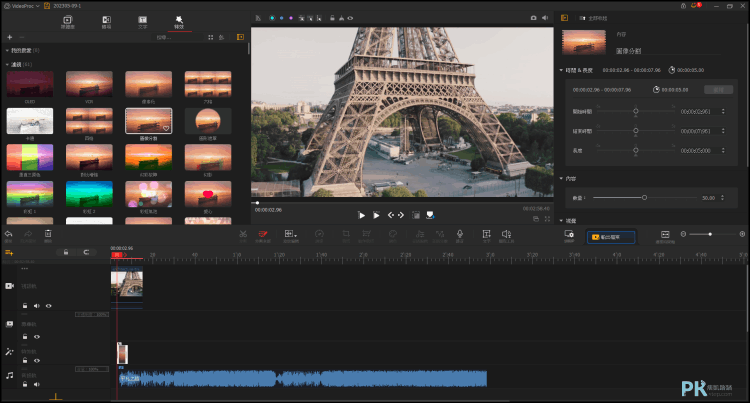Open the audio editor speaker tool

[506, 234]
